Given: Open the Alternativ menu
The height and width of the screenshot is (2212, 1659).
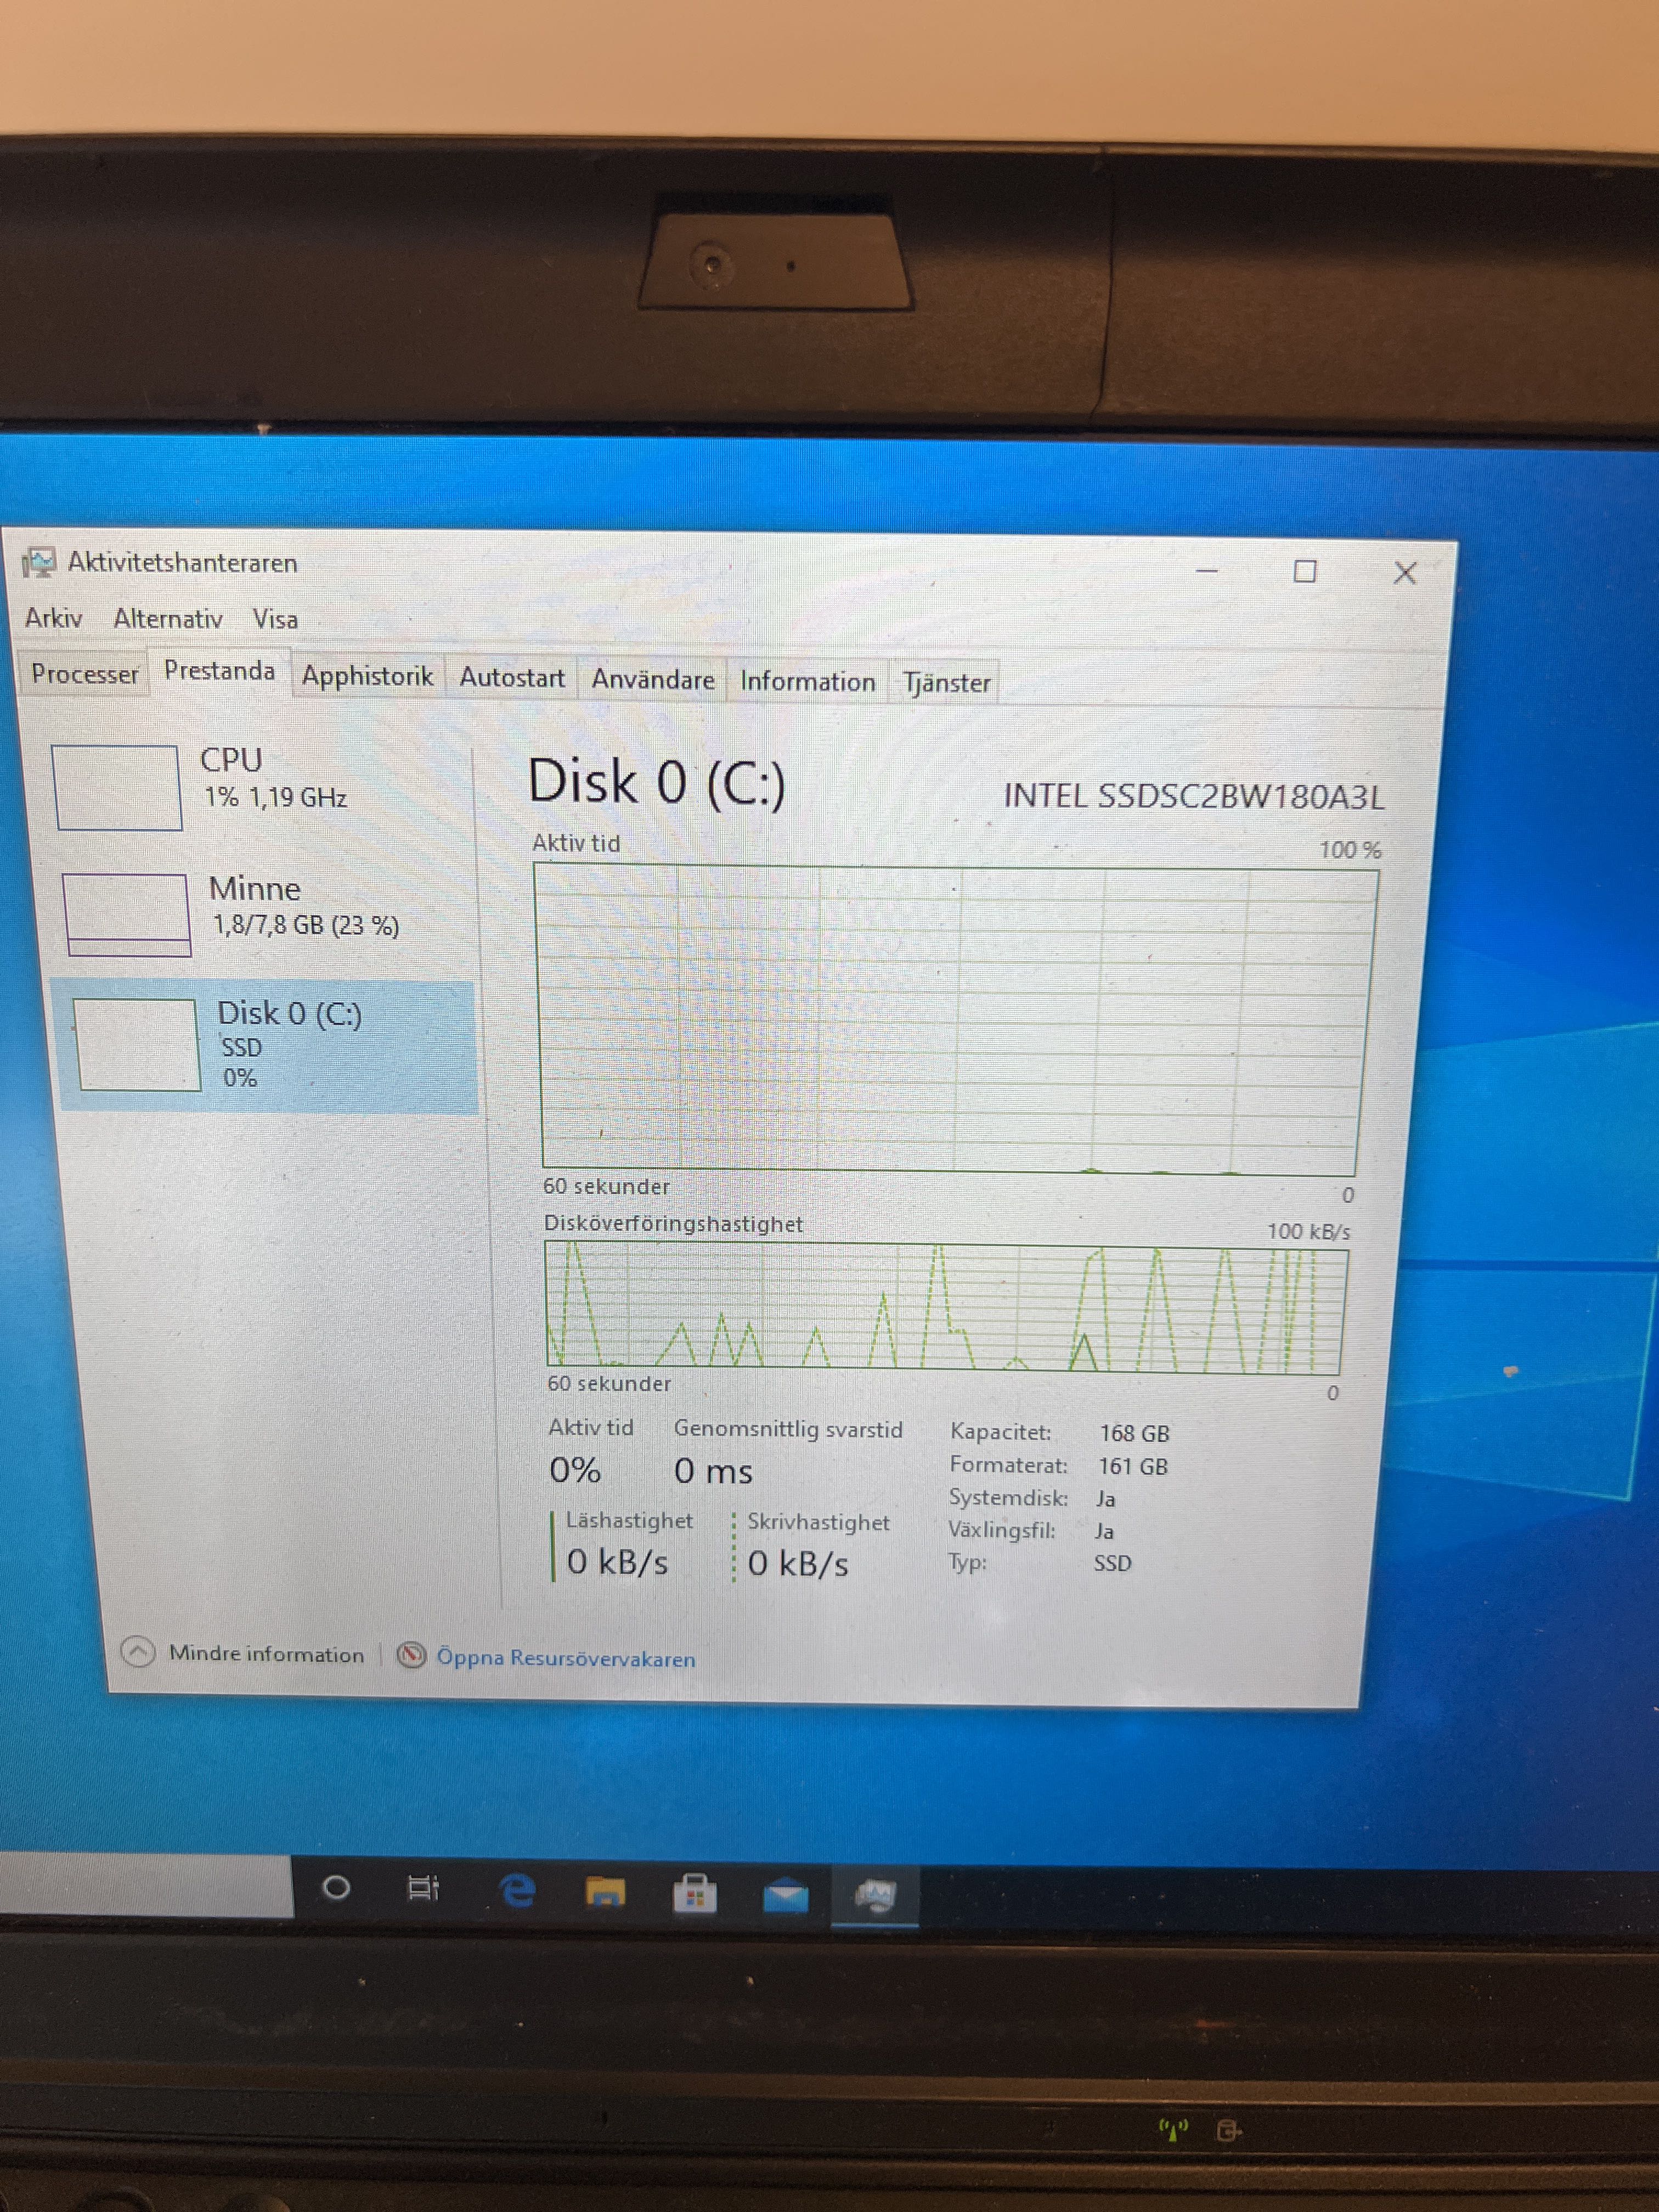Looking at the screenshot, I should (168, 619).
